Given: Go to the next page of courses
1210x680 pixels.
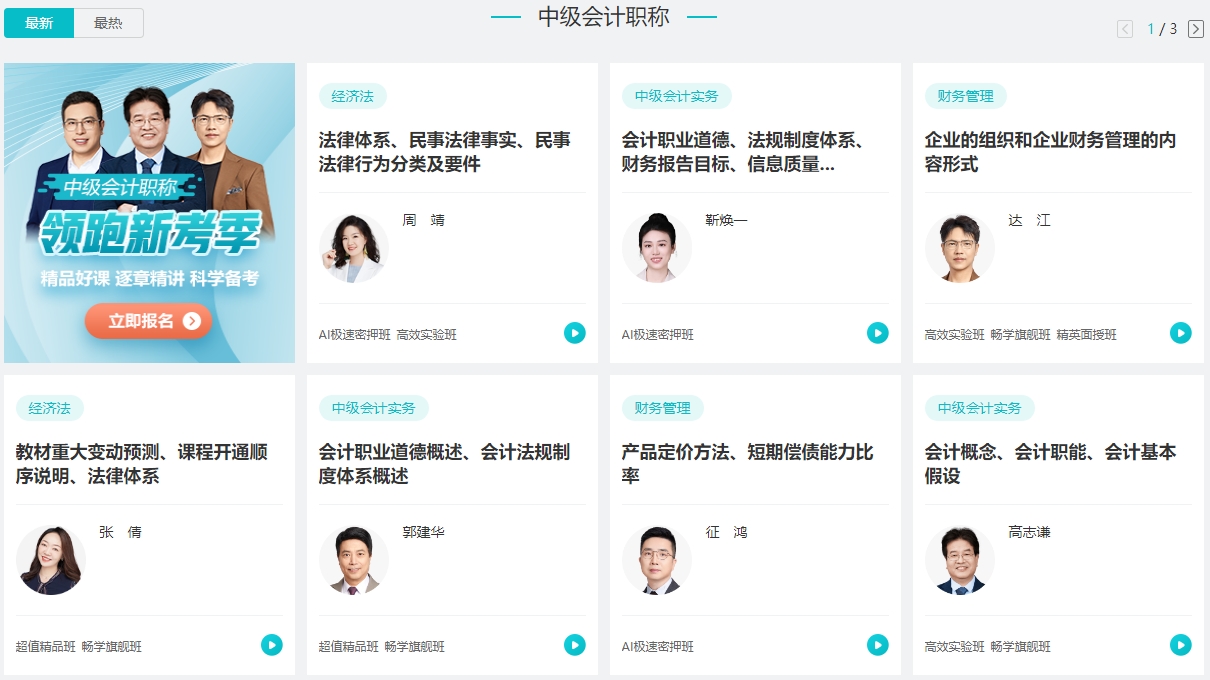Looking at the screenshot, I should coord(1196,30).
